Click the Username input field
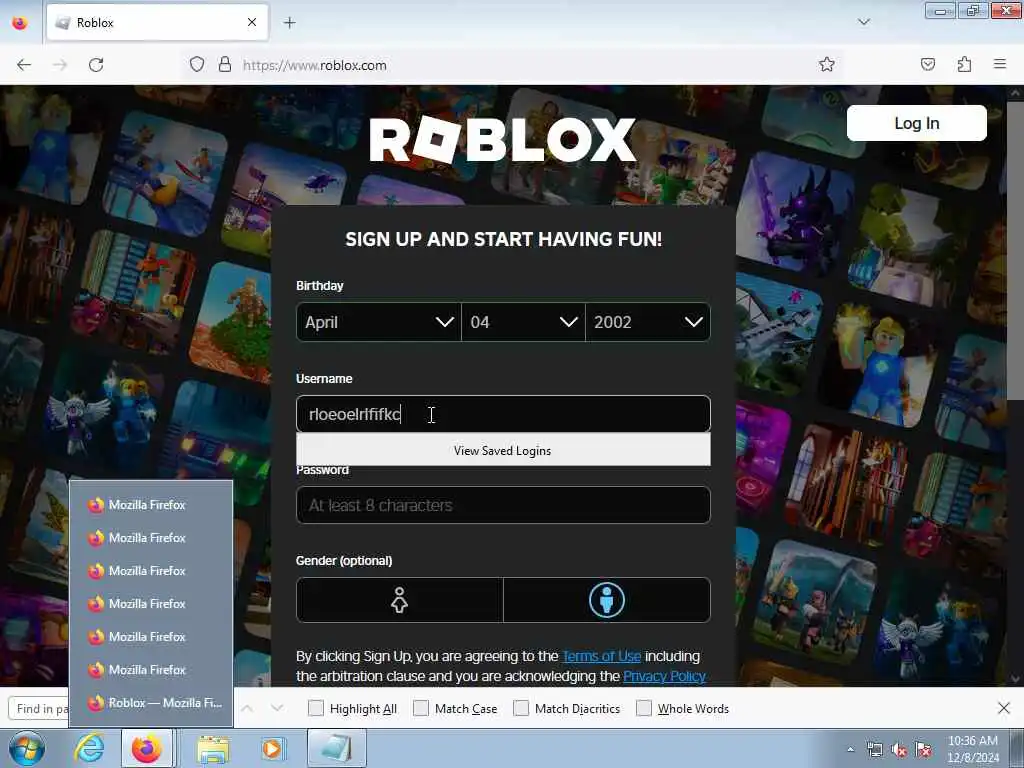1024x768 pixels. pos(503,414)
